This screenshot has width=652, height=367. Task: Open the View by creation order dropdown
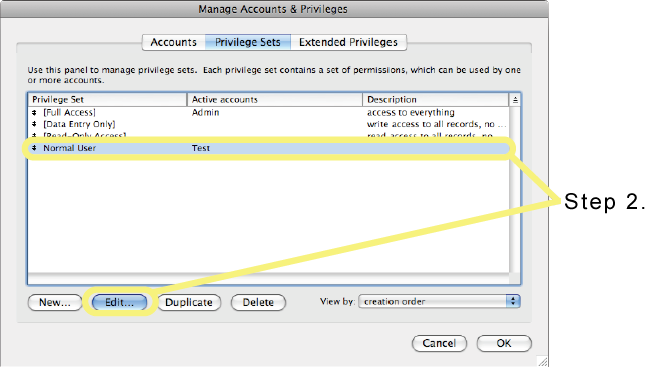click(x=439, y=301)
